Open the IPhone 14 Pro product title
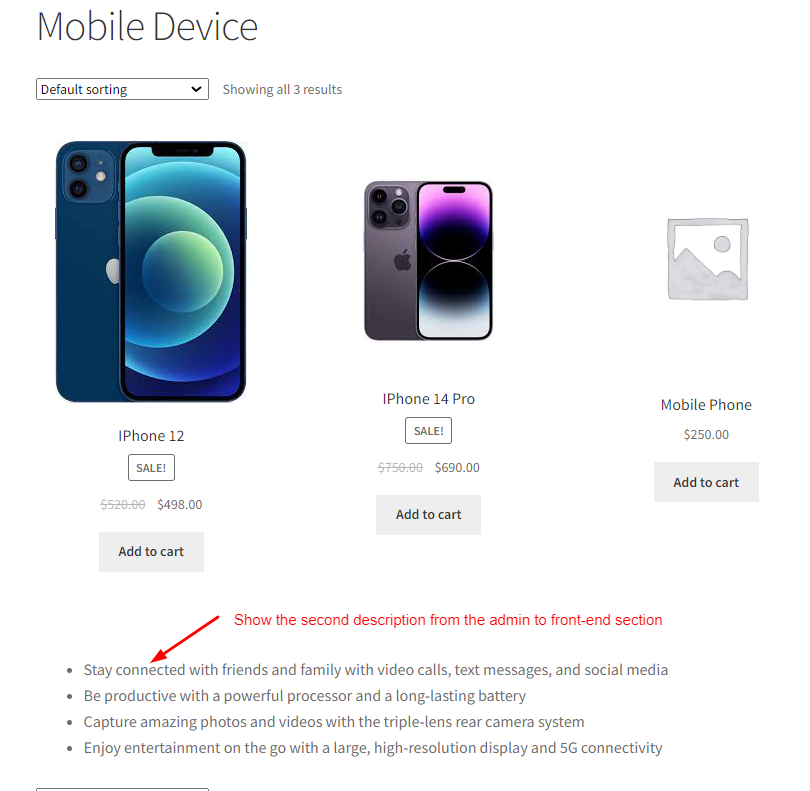 (x=428, y=399)
